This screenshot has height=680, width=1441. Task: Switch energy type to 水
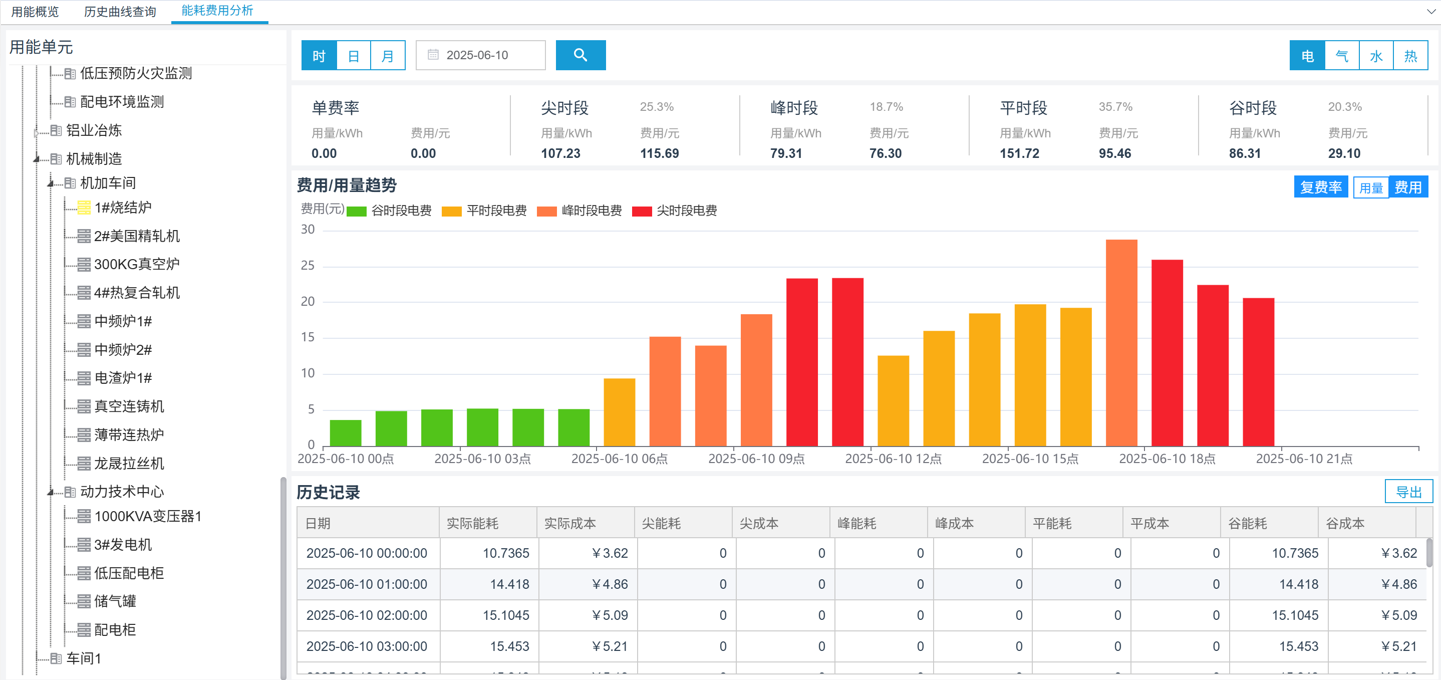pos(1375,56)
